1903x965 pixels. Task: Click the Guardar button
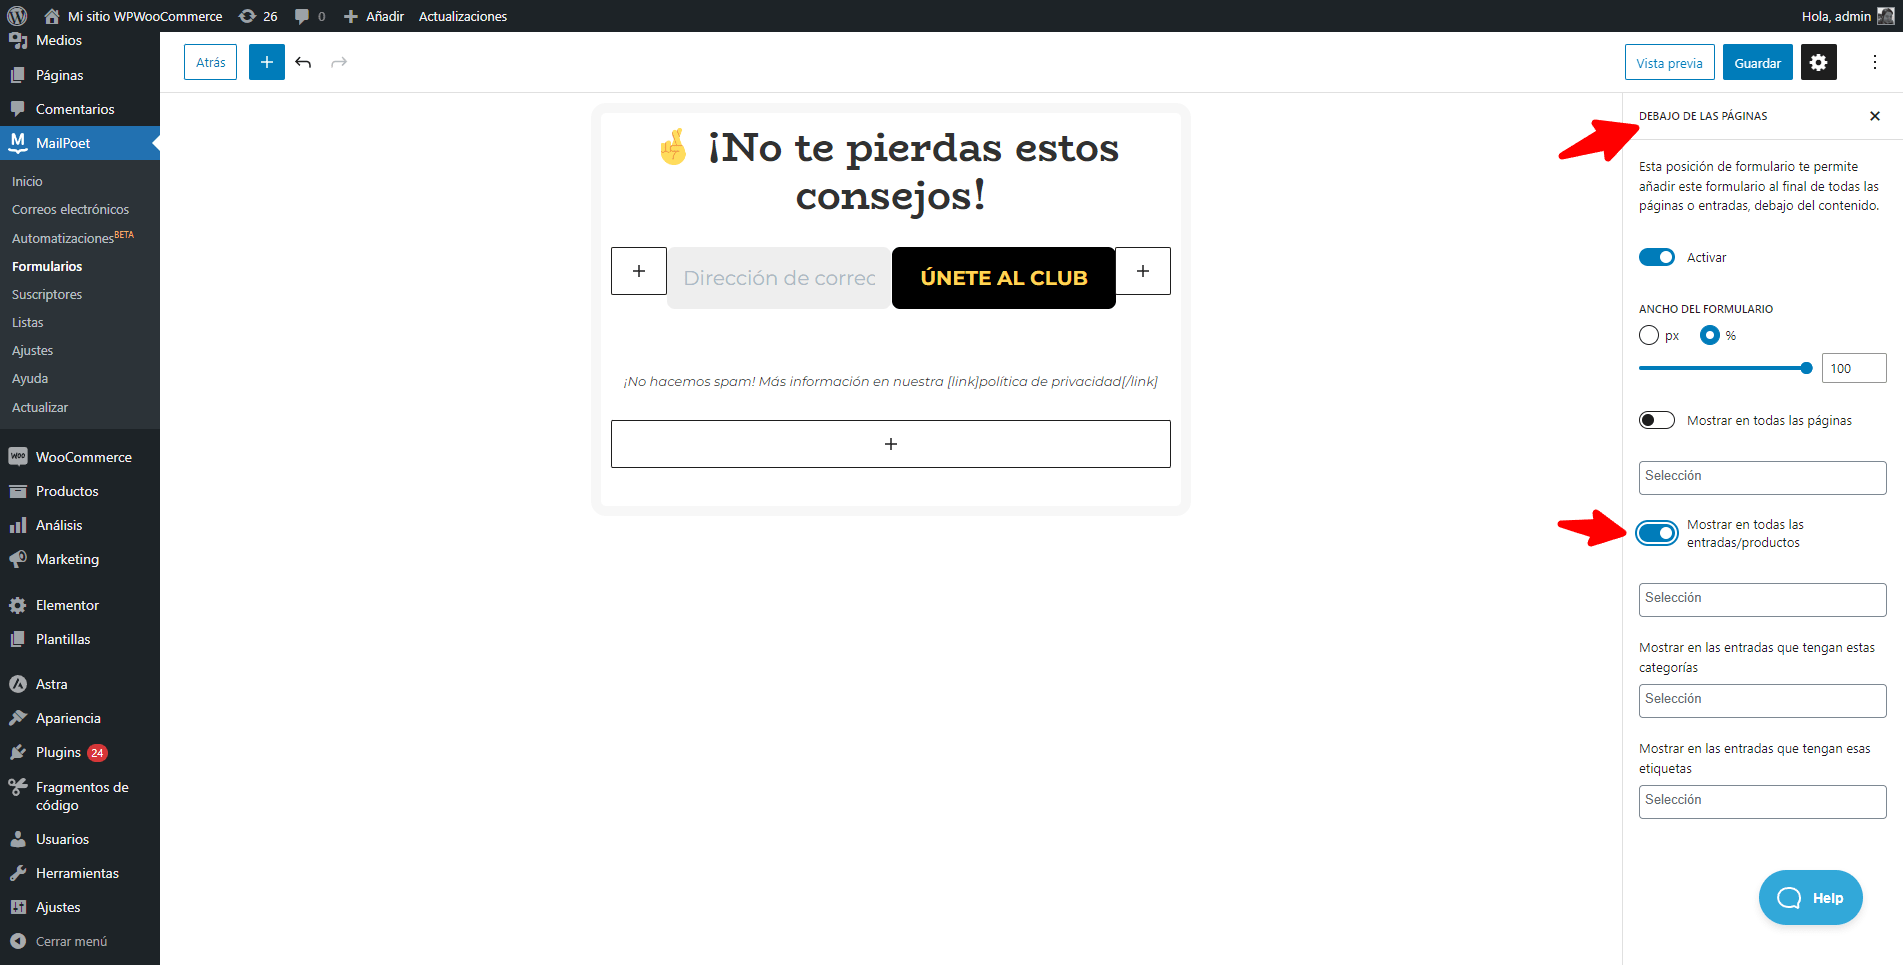pyautogui.click(x=1757, y=62)
